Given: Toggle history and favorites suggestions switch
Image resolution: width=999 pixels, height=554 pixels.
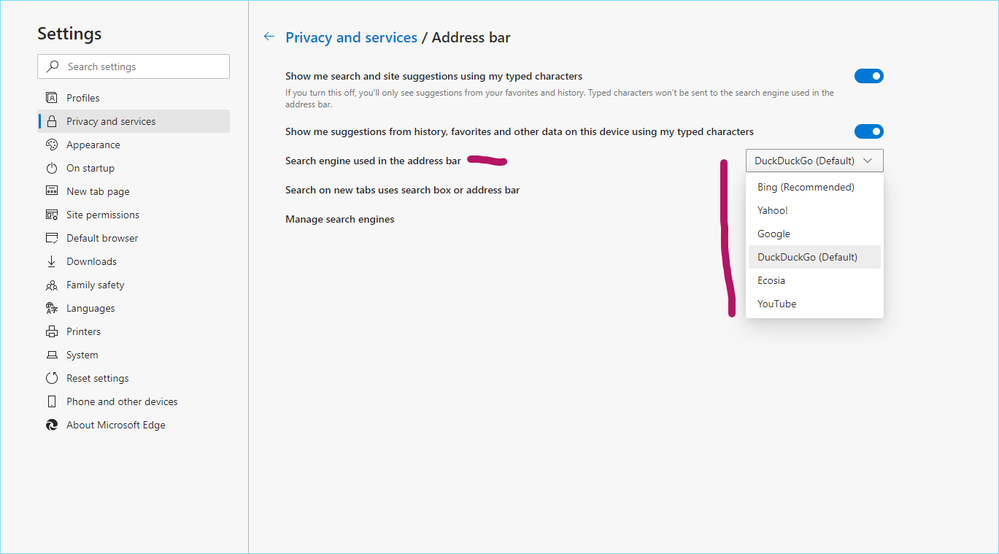Looking at the screenshot, I should (868, 131).
